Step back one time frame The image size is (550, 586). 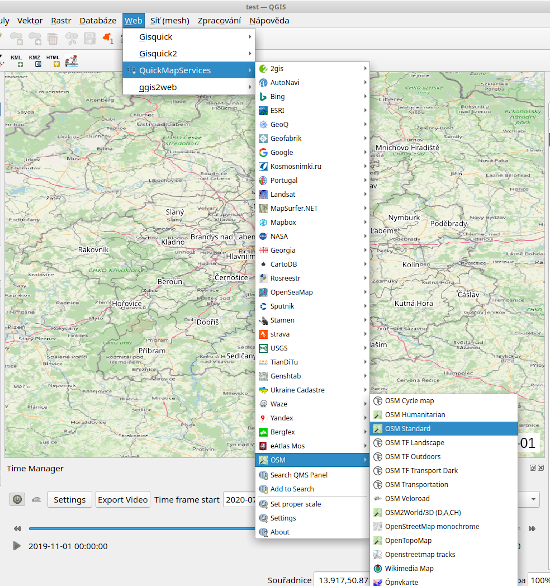17,528
